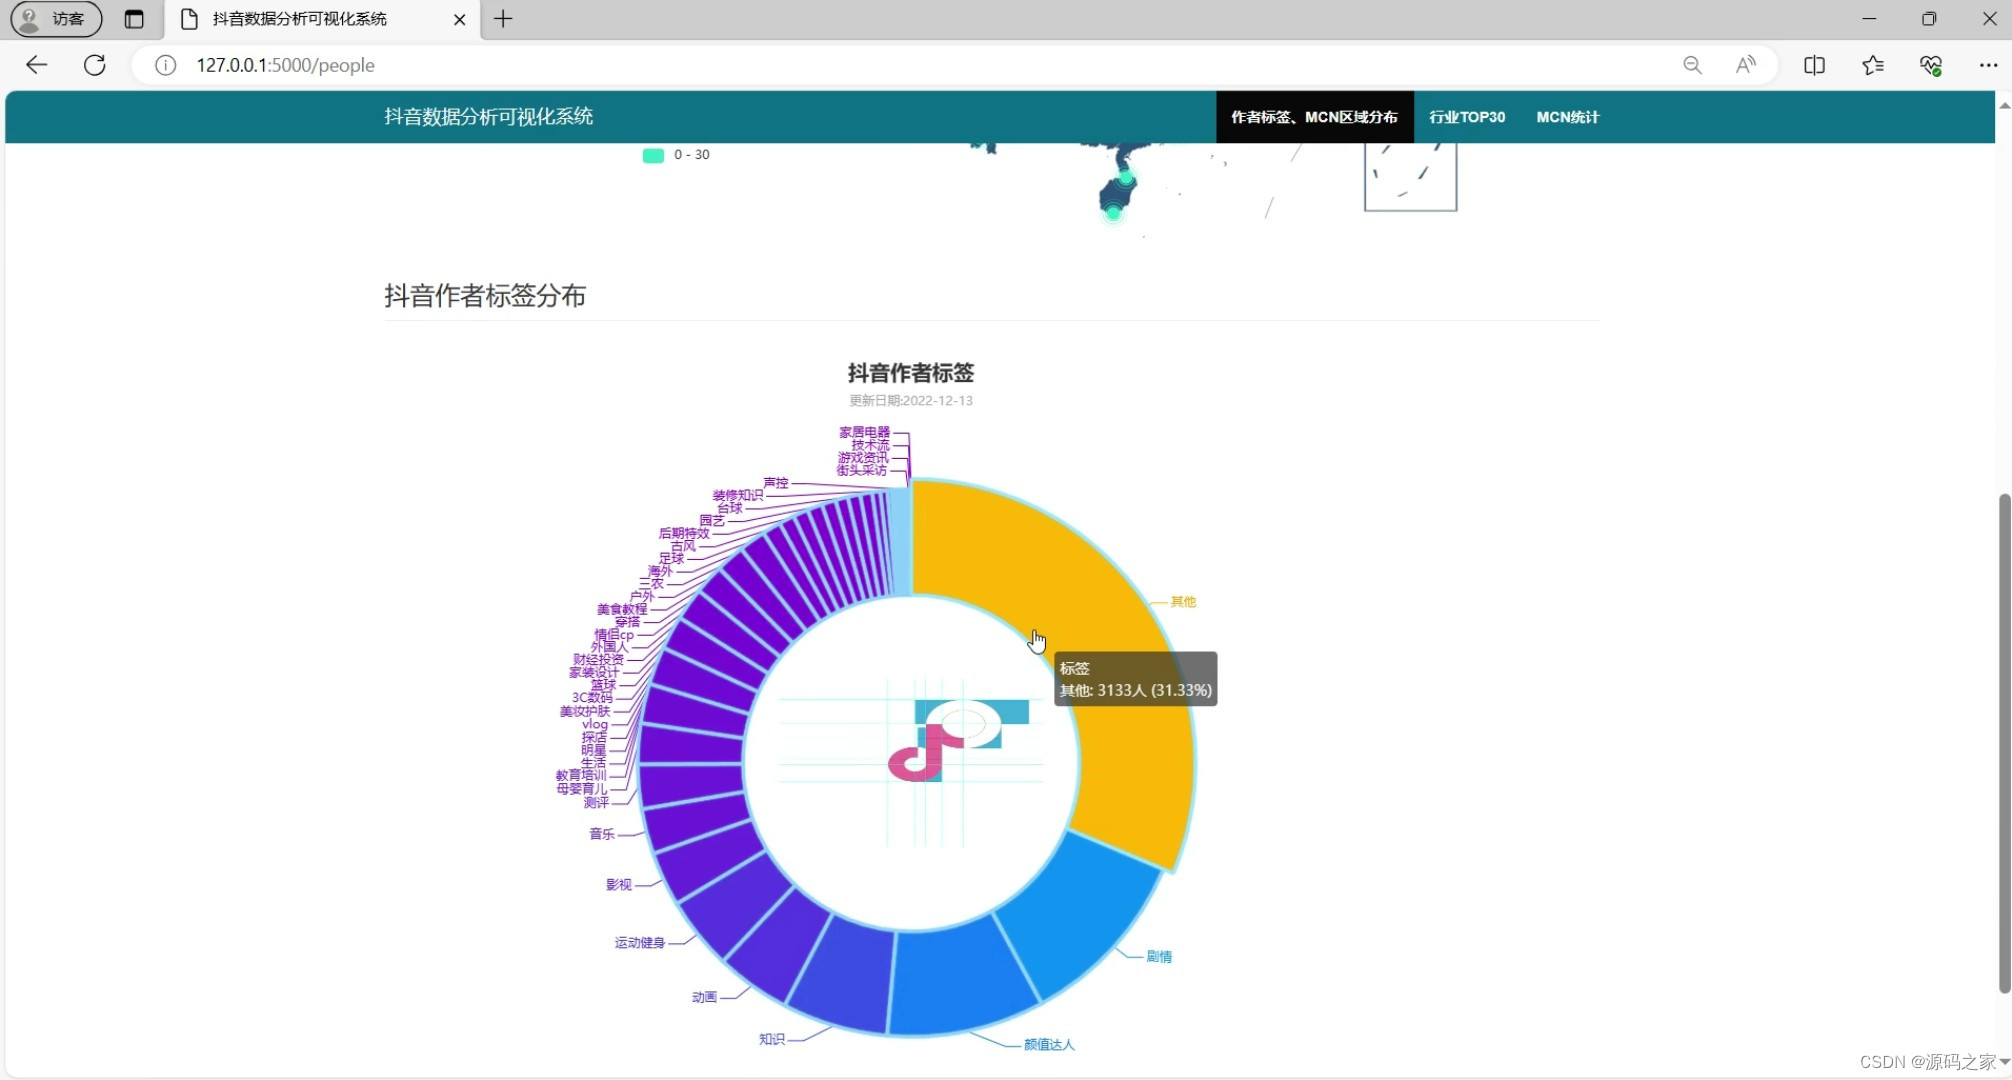
Task: Open a new tab with plus
Action: click(503, 19)
